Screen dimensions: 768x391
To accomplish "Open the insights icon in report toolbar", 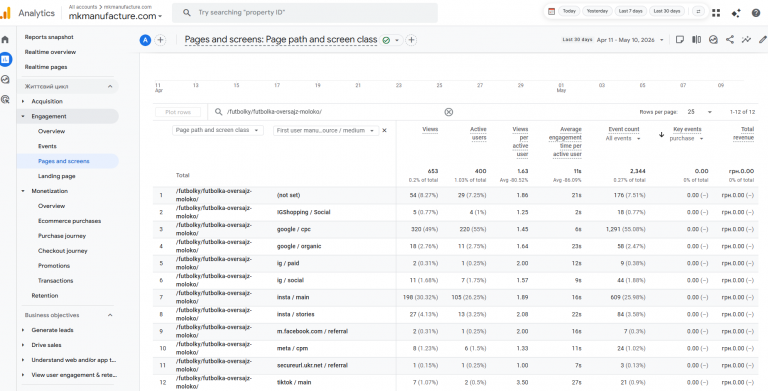I will pyautogui.click(x=713, y=40).
